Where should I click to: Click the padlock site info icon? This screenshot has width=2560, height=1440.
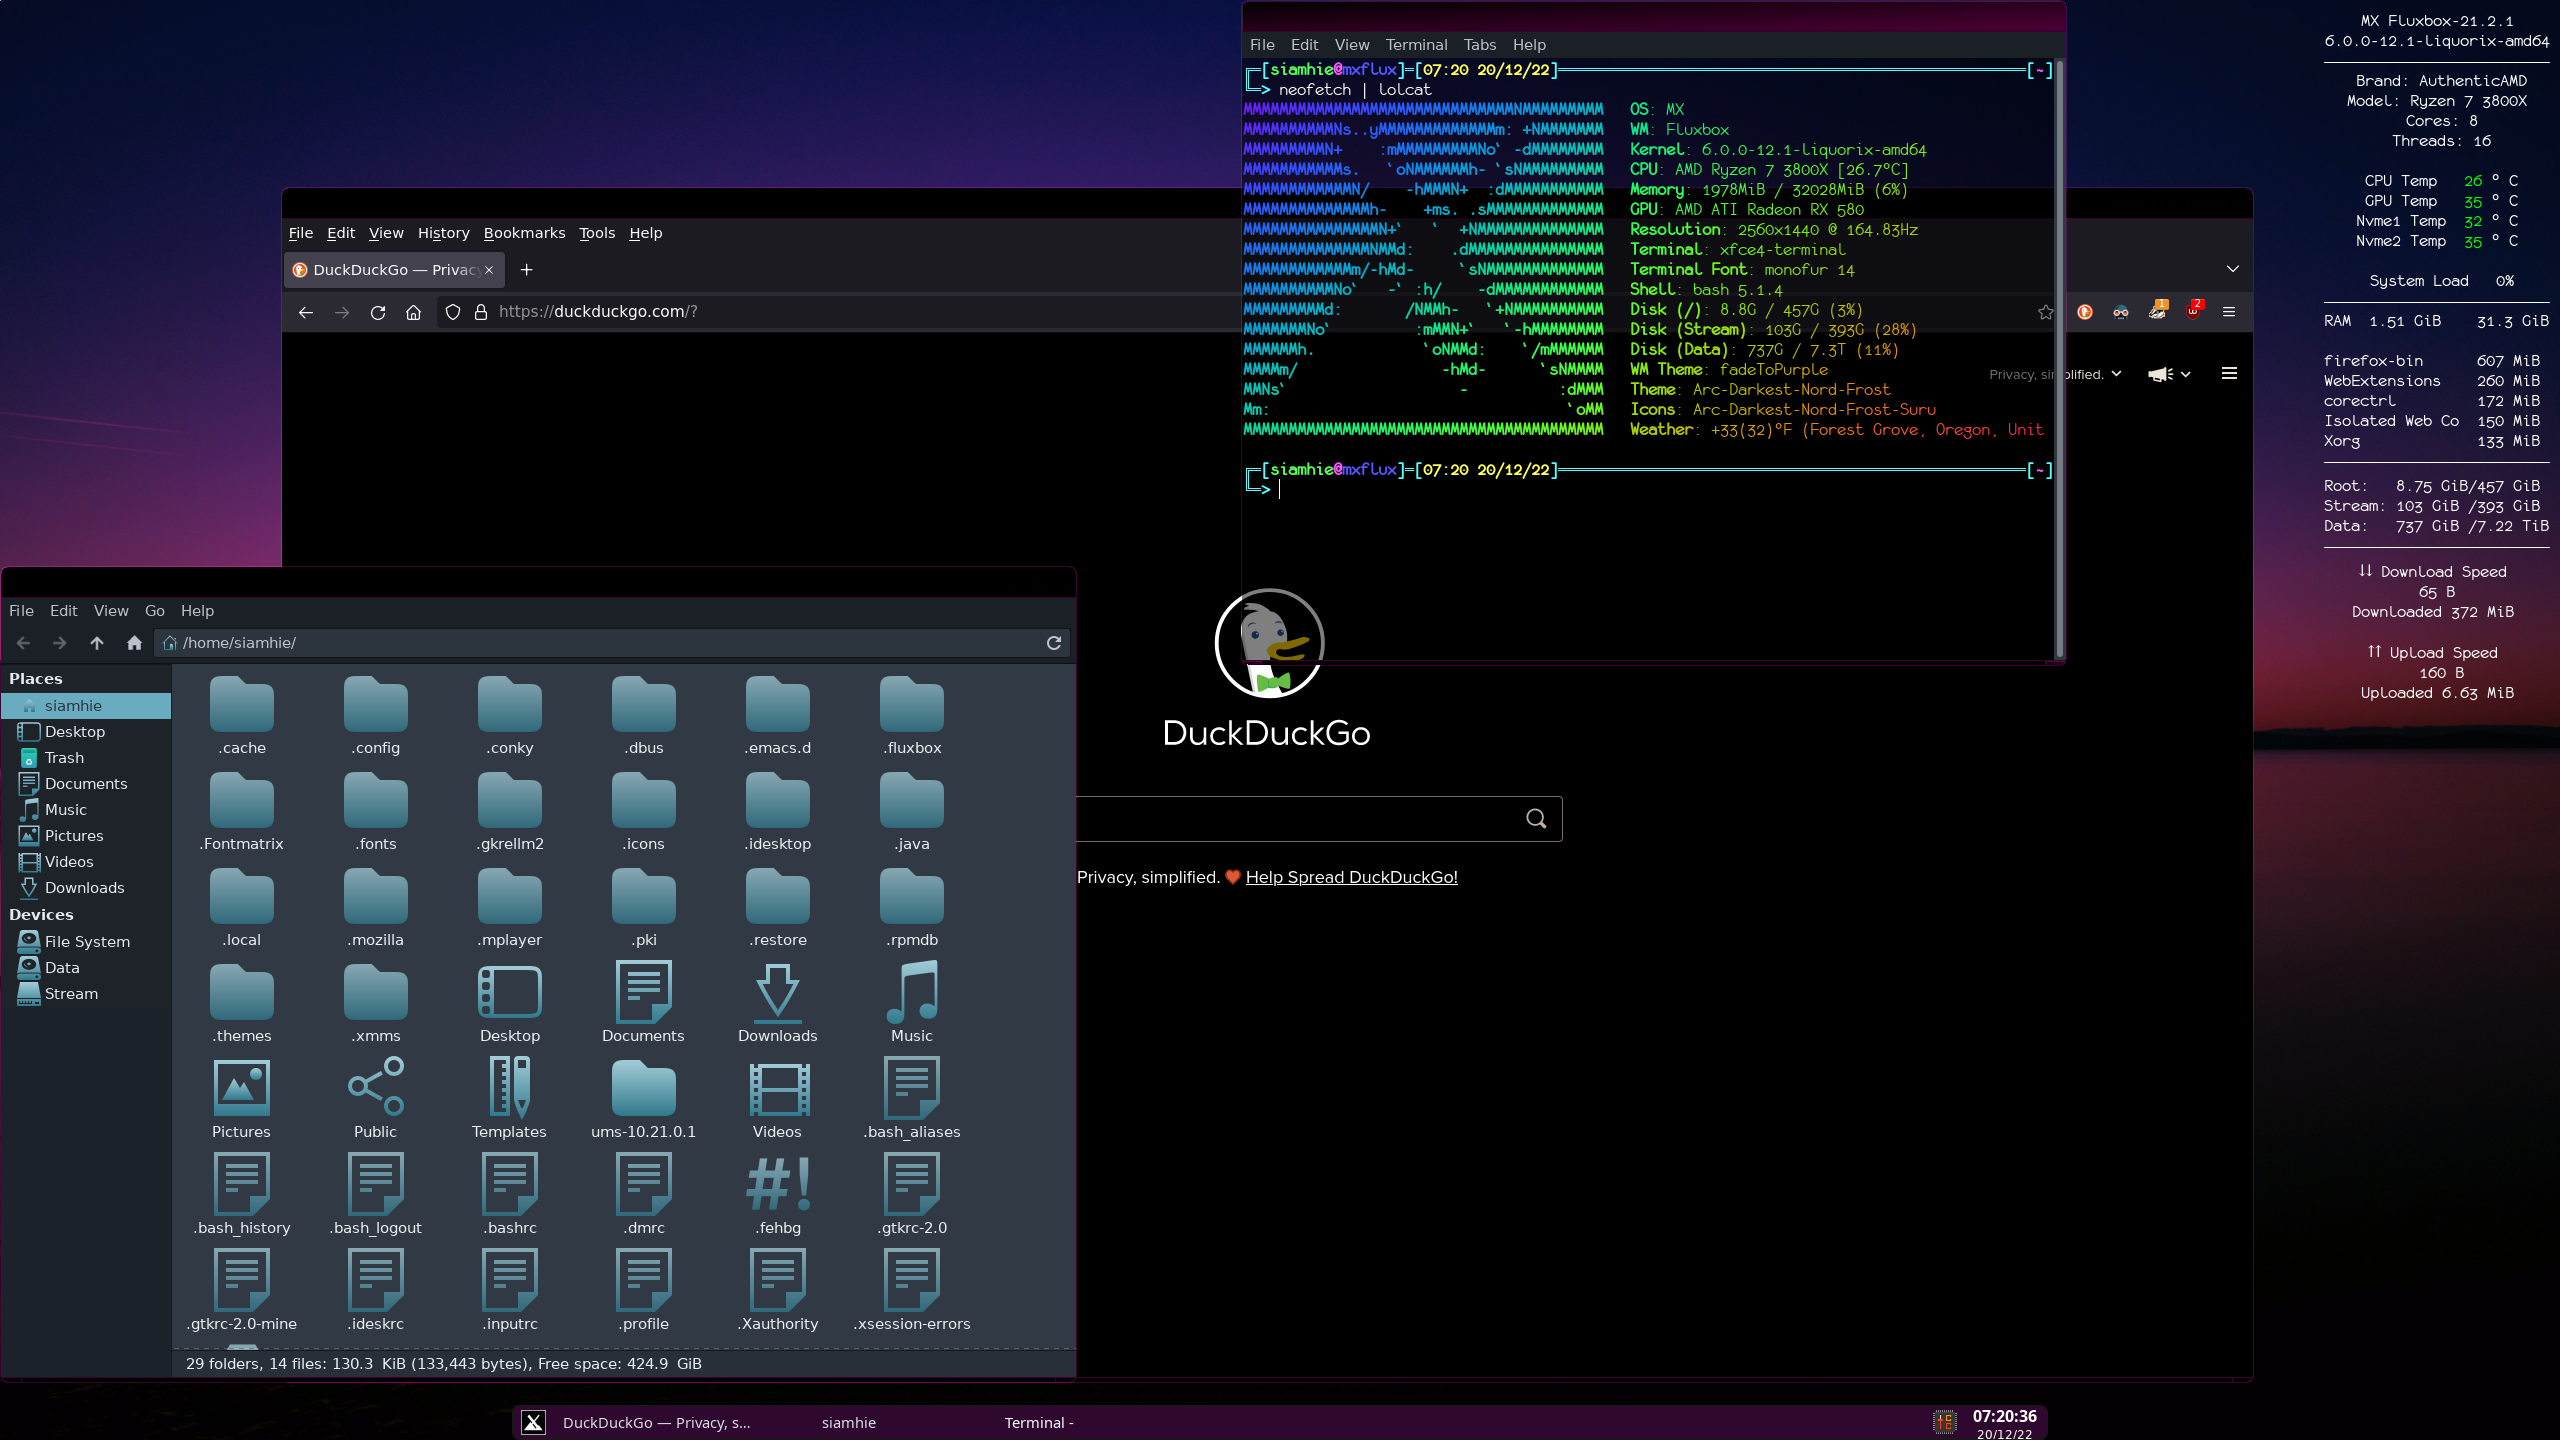(x=481, y=312)
